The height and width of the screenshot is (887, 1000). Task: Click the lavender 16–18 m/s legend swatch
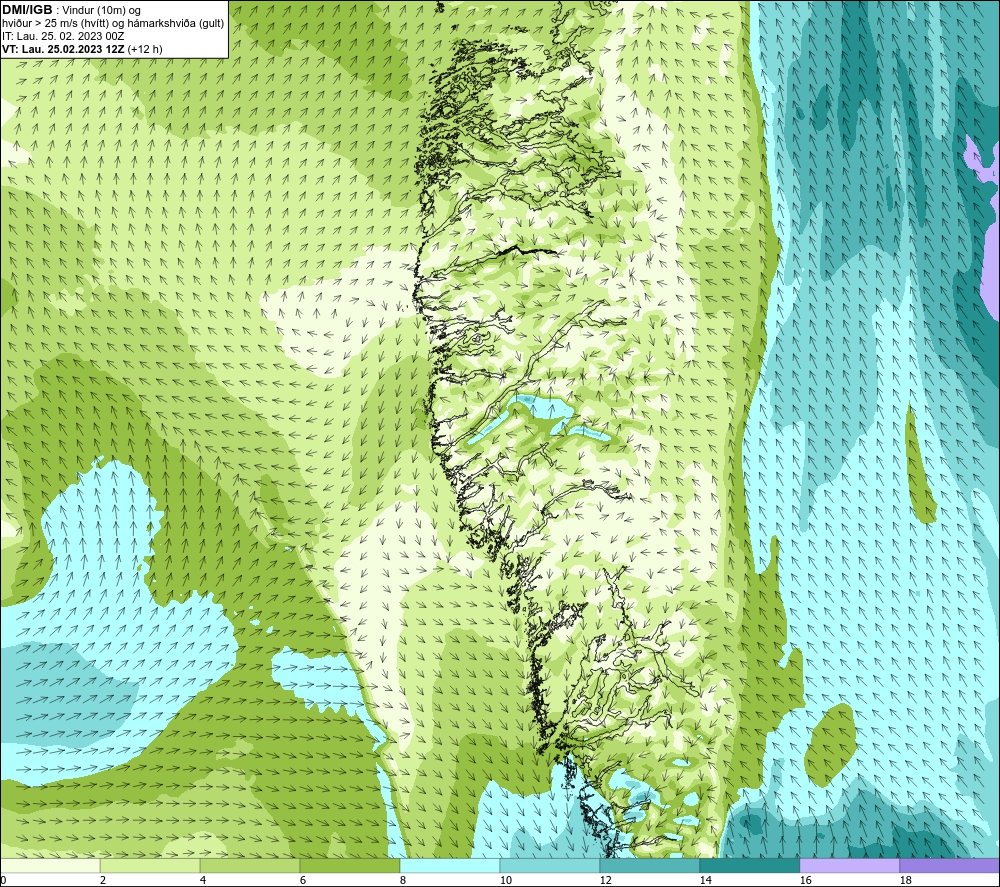coord(849,865)
